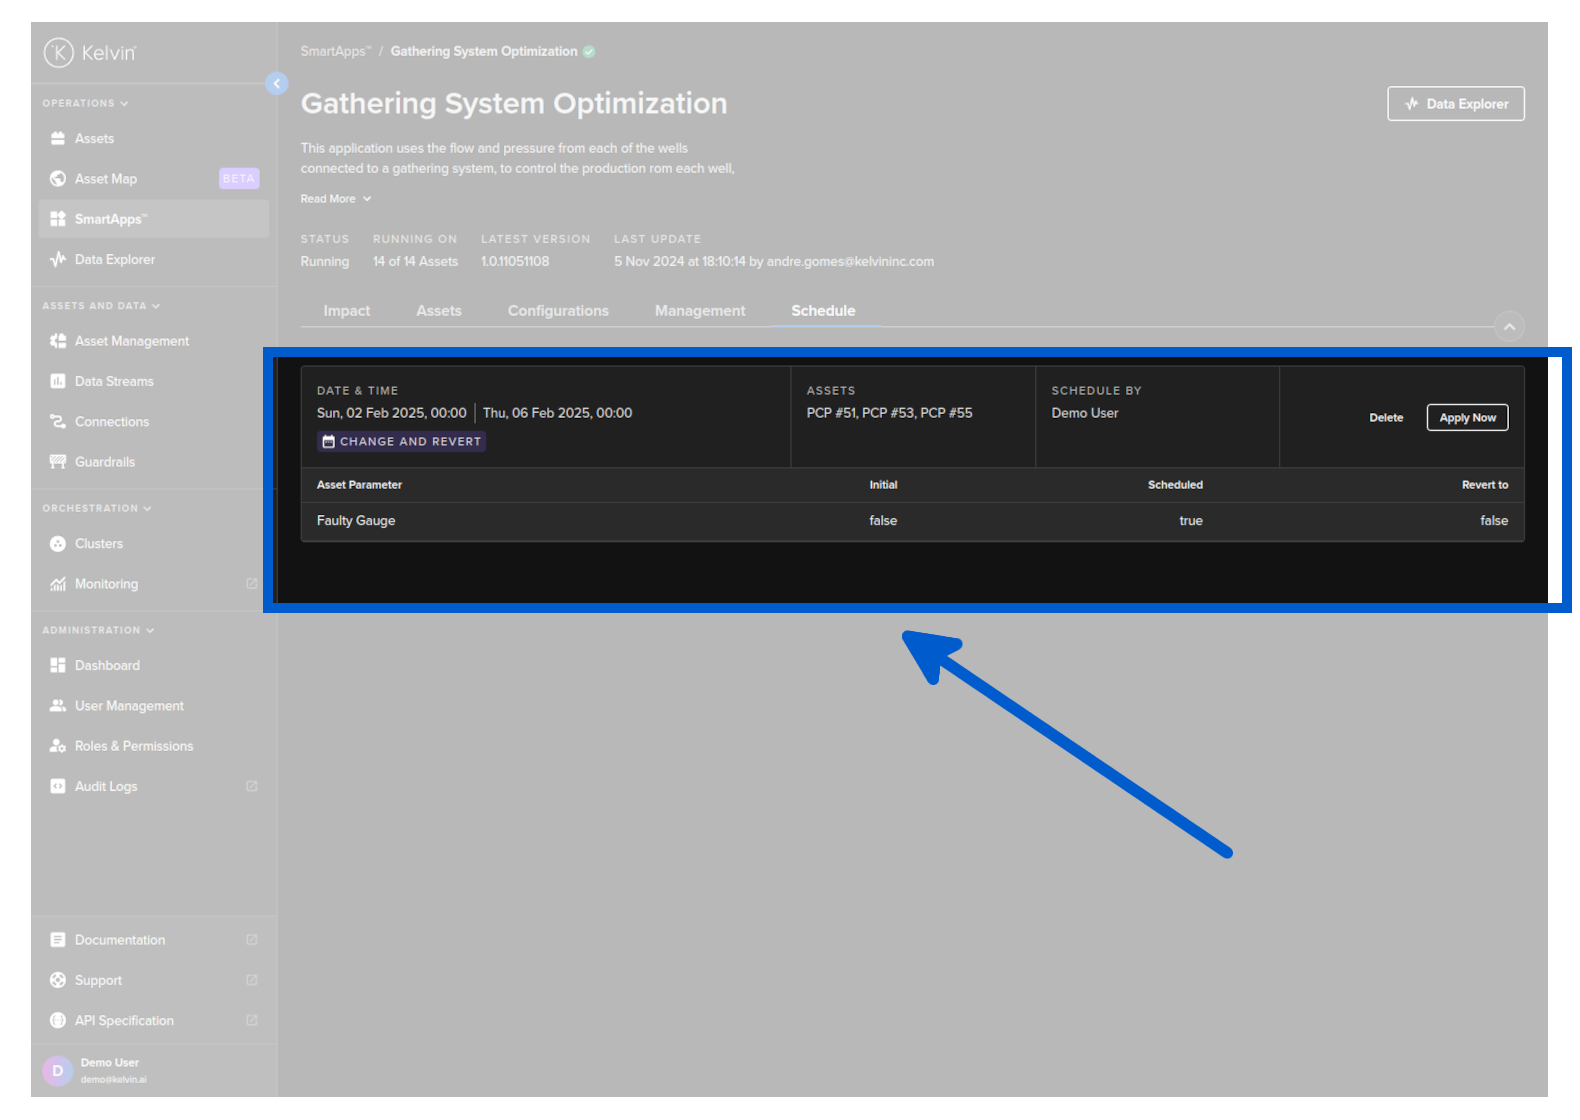Image resolution: width=1580 pixels, height=1120 pixels.
Task: Click the Kelvin logo icon
Action: (x=59, y=52)
